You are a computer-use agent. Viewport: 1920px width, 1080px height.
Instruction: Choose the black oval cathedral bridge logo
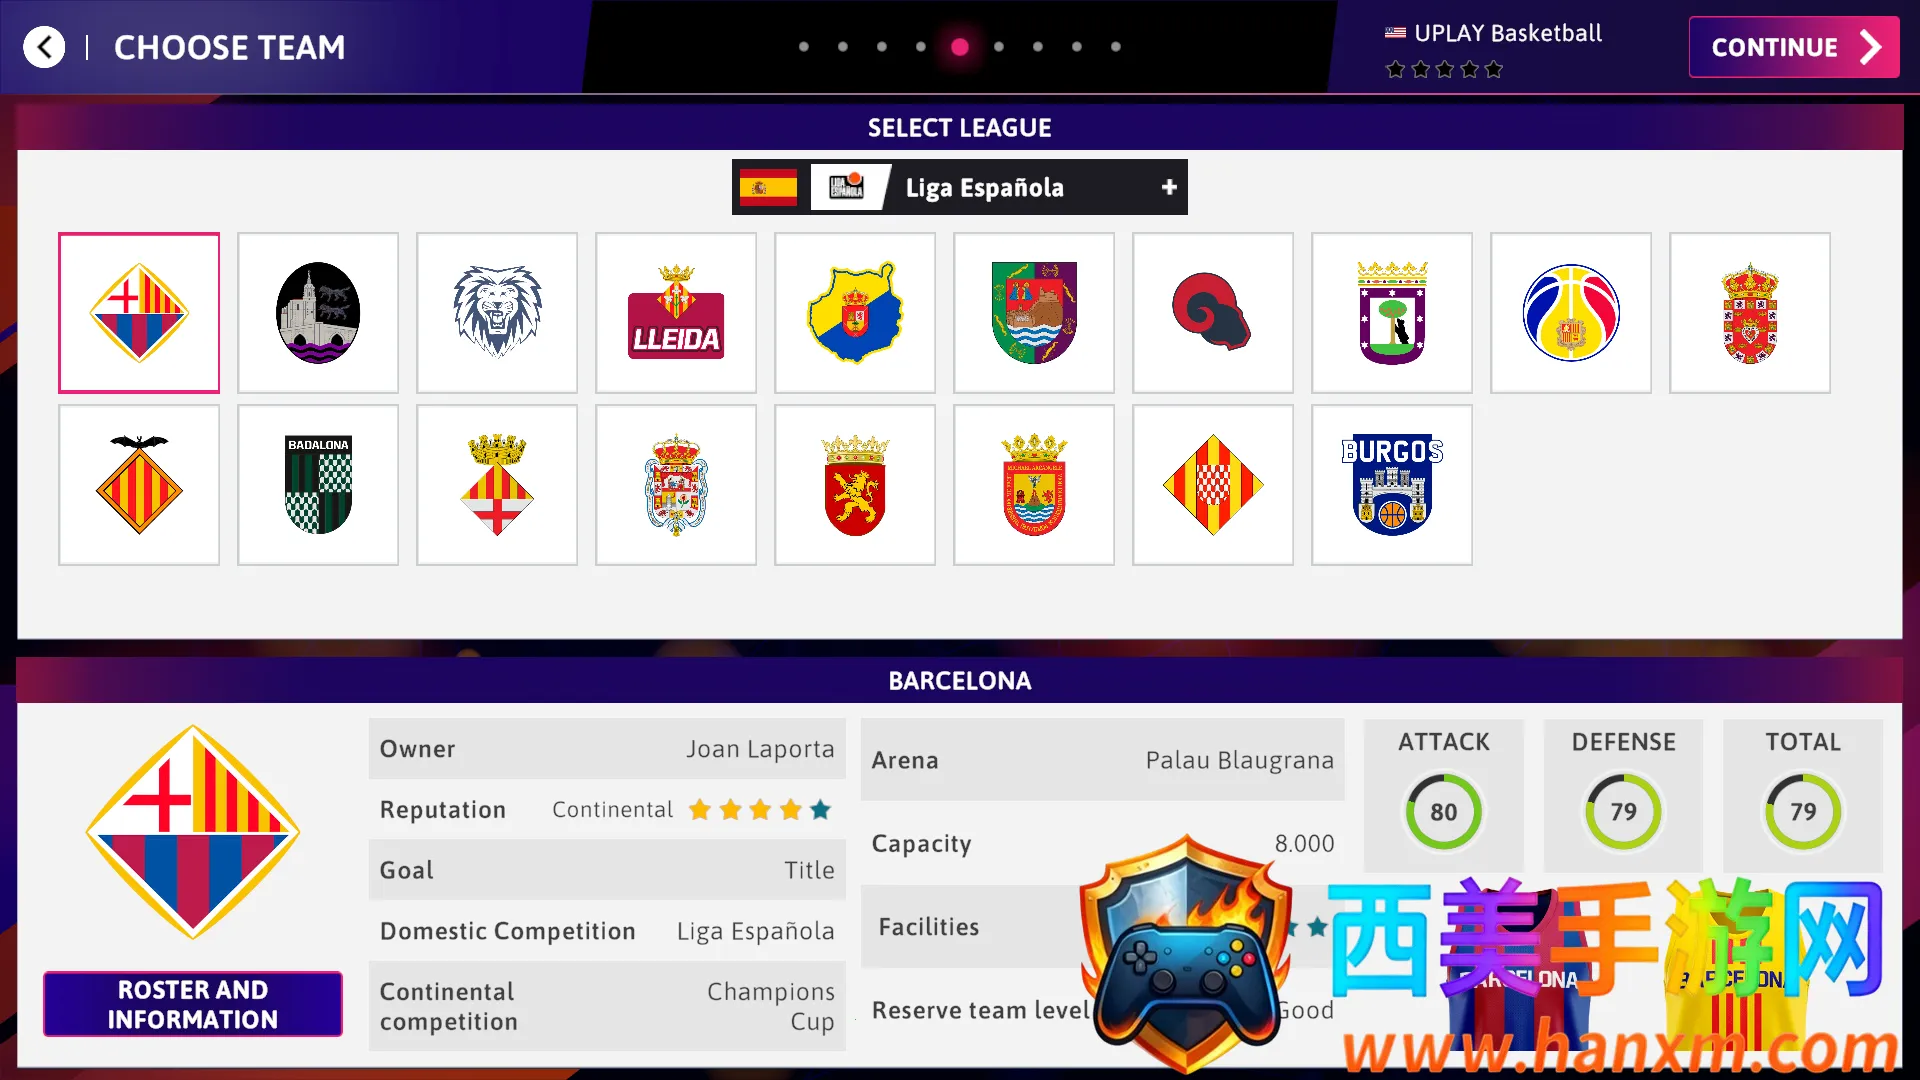point(318,313)
